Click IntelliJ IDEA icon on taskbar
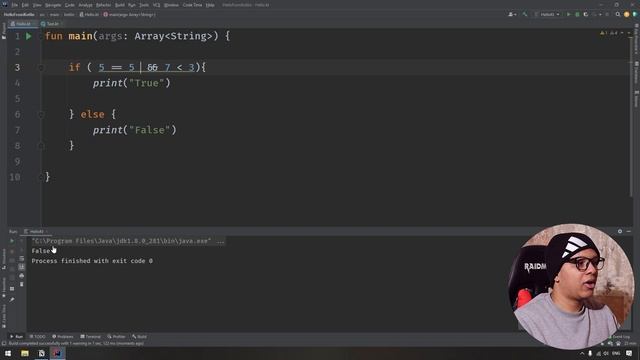640x360 pixels. point(57,353)
